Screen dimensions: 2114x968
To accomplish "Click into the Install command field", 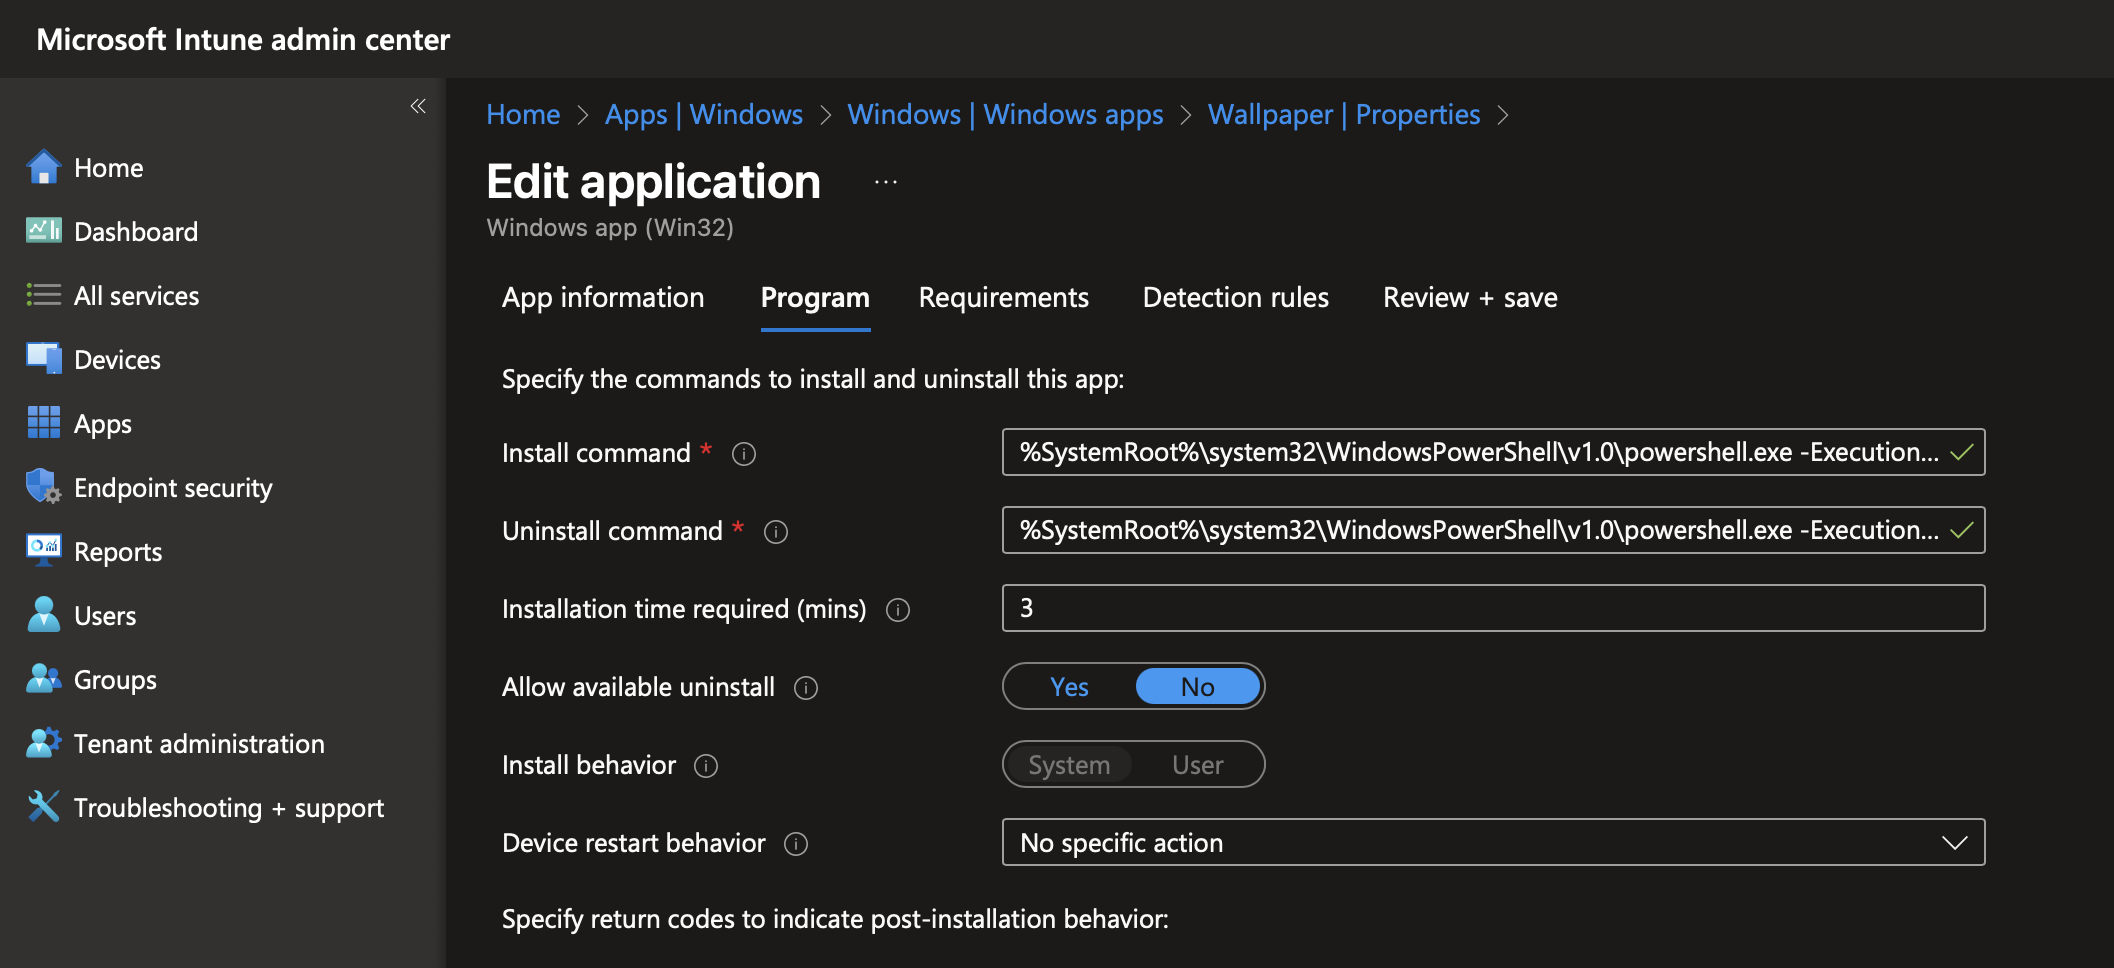I will [1493, 452].
